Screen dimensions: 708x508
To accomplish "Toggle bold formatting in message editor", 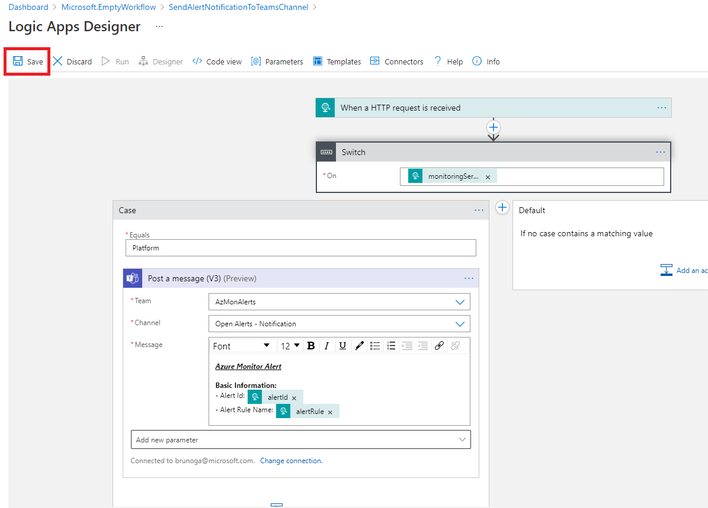I will pyautogui.click(x=311, y=346).
